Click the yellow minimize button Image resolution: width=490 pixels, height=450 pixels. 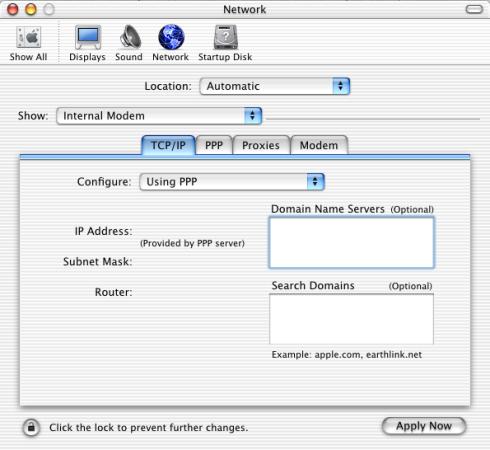(x=31, y=9)
